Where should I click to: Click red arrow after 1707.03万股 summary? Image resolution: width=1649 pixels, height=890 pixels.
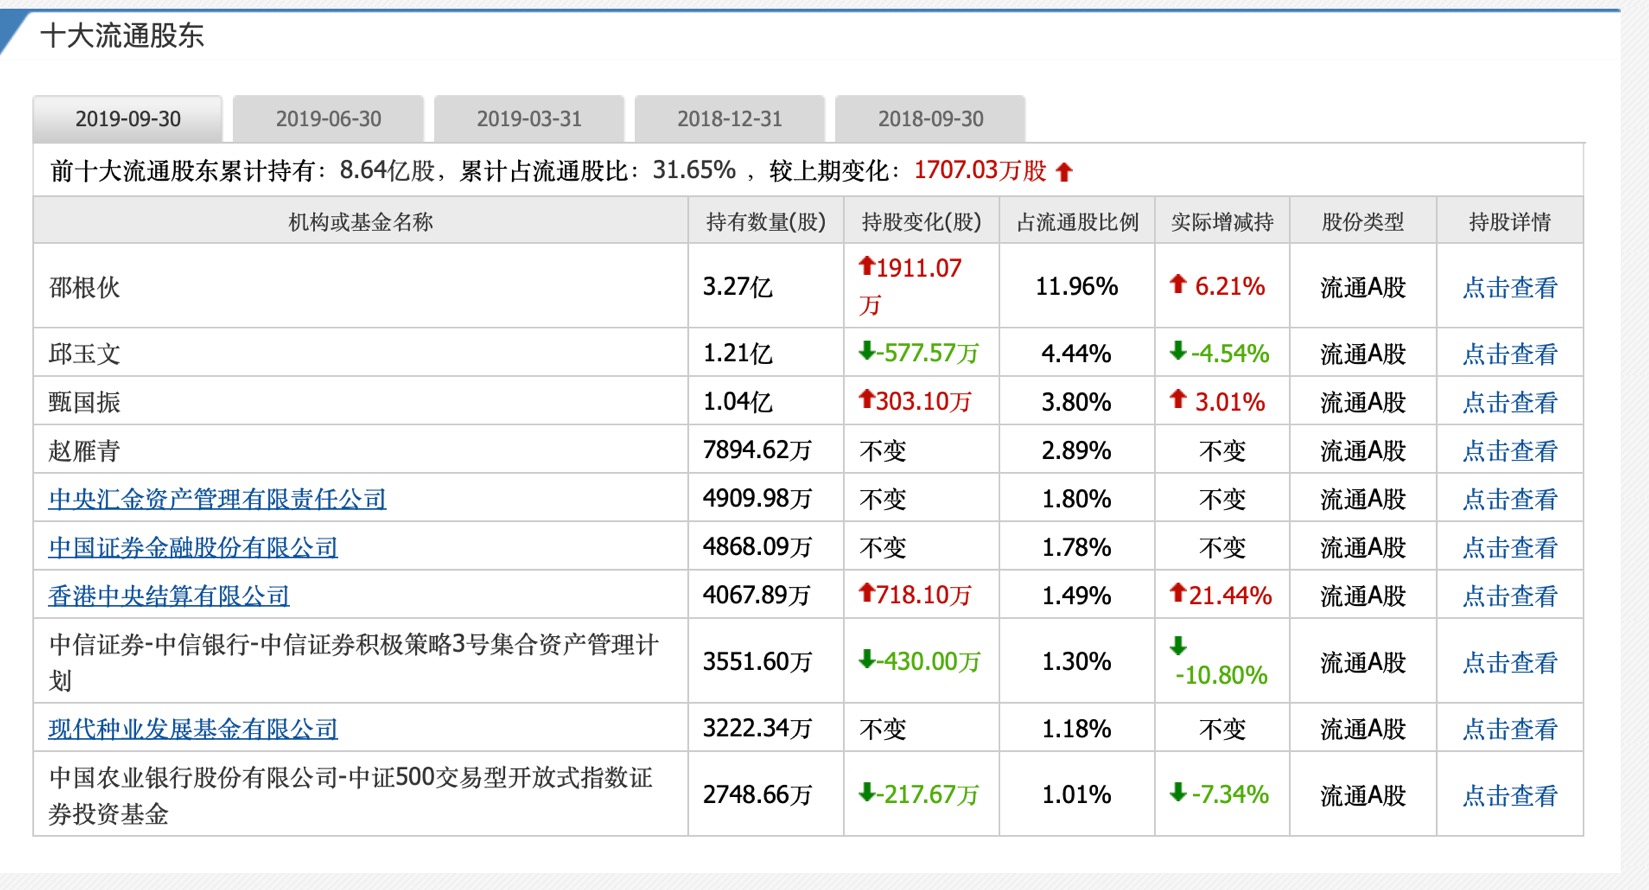point(1064,172)
